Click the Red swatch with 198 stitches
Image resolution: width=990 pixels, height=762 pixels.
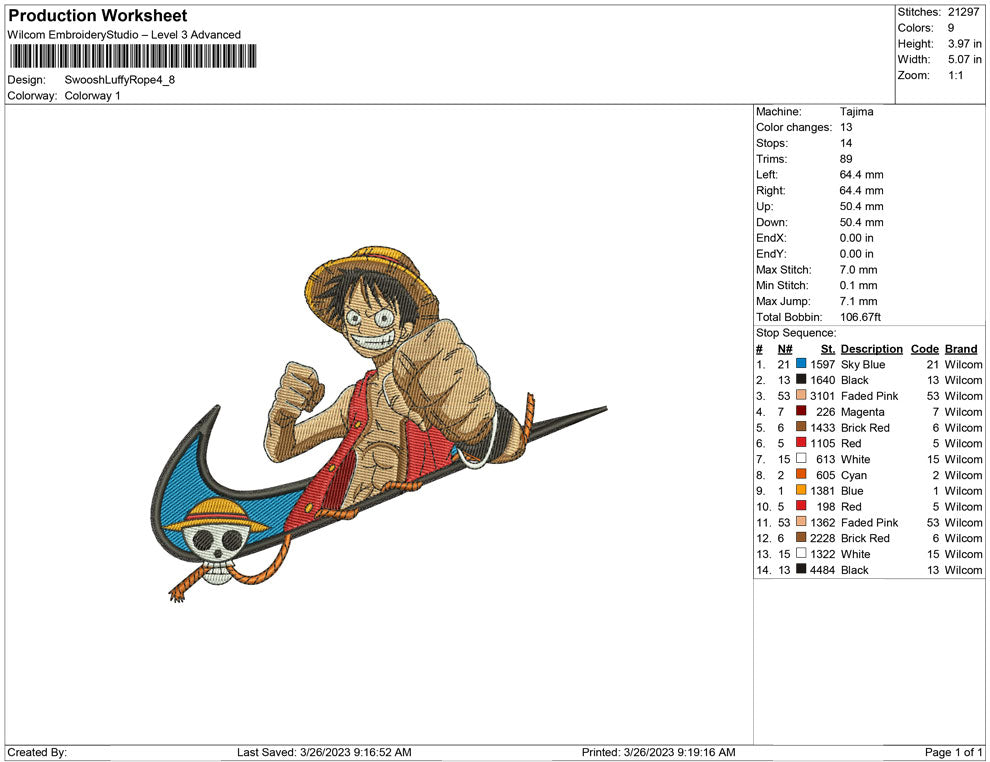point(801,506)
